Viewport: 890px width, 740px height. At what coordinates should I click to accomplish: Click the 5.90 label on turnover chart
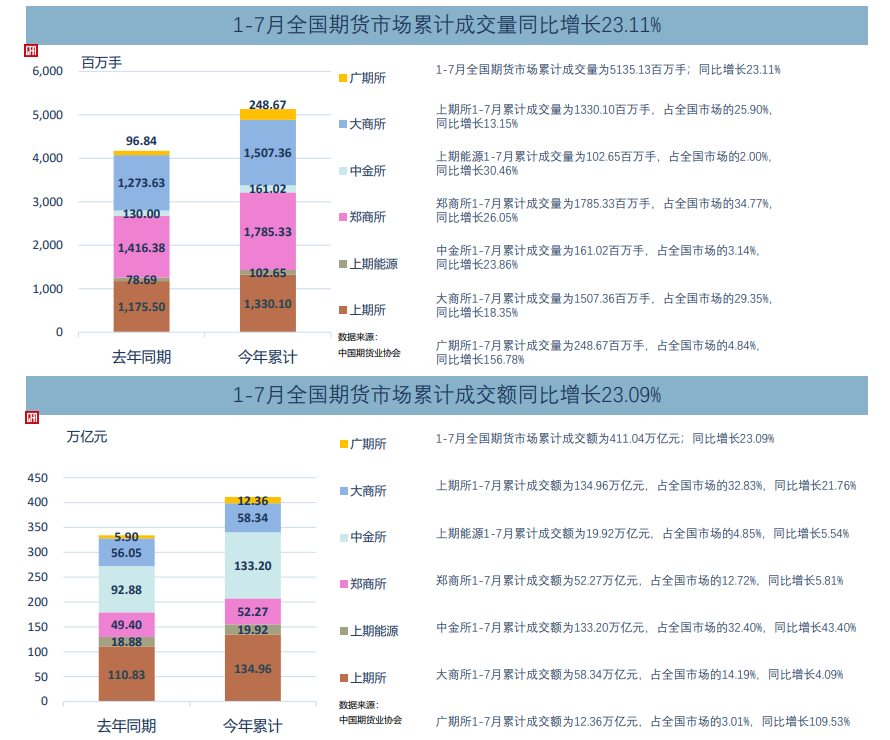(126, 537)
